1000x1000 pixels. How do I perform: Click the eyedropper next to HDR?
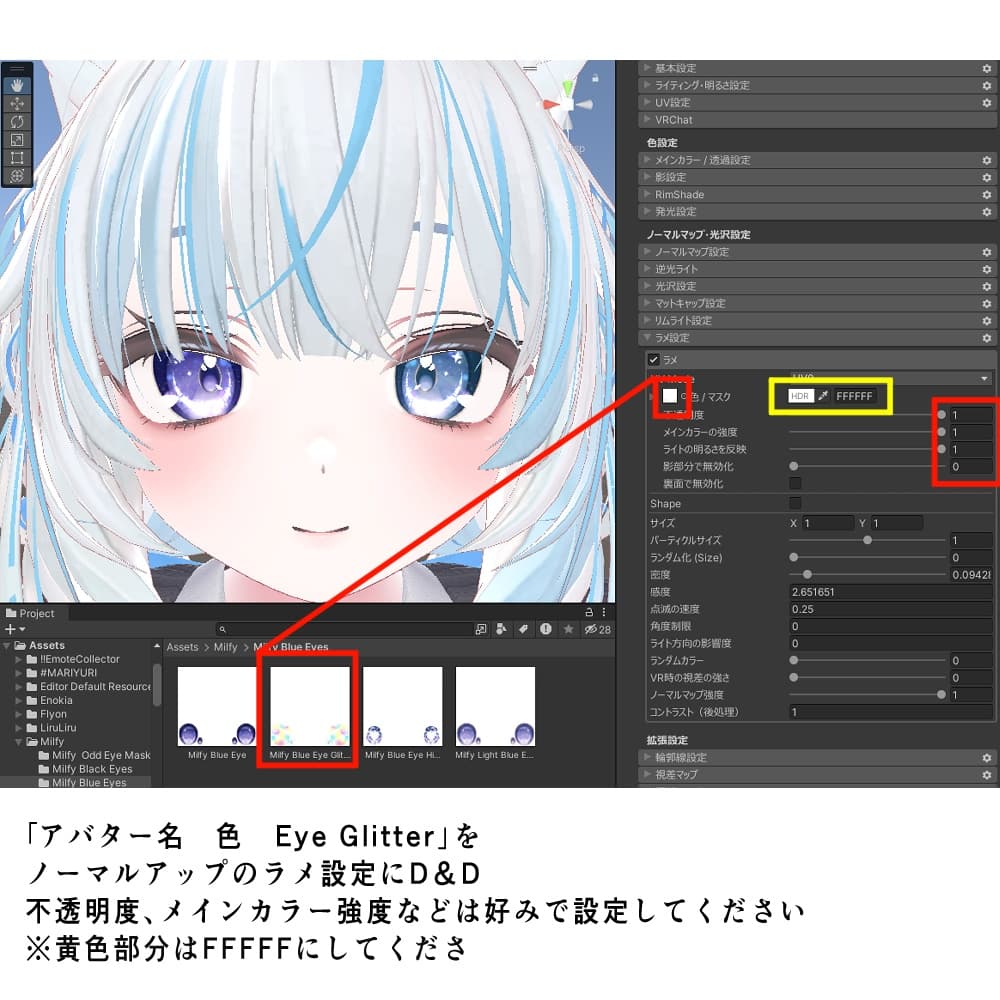click(823, 396)
